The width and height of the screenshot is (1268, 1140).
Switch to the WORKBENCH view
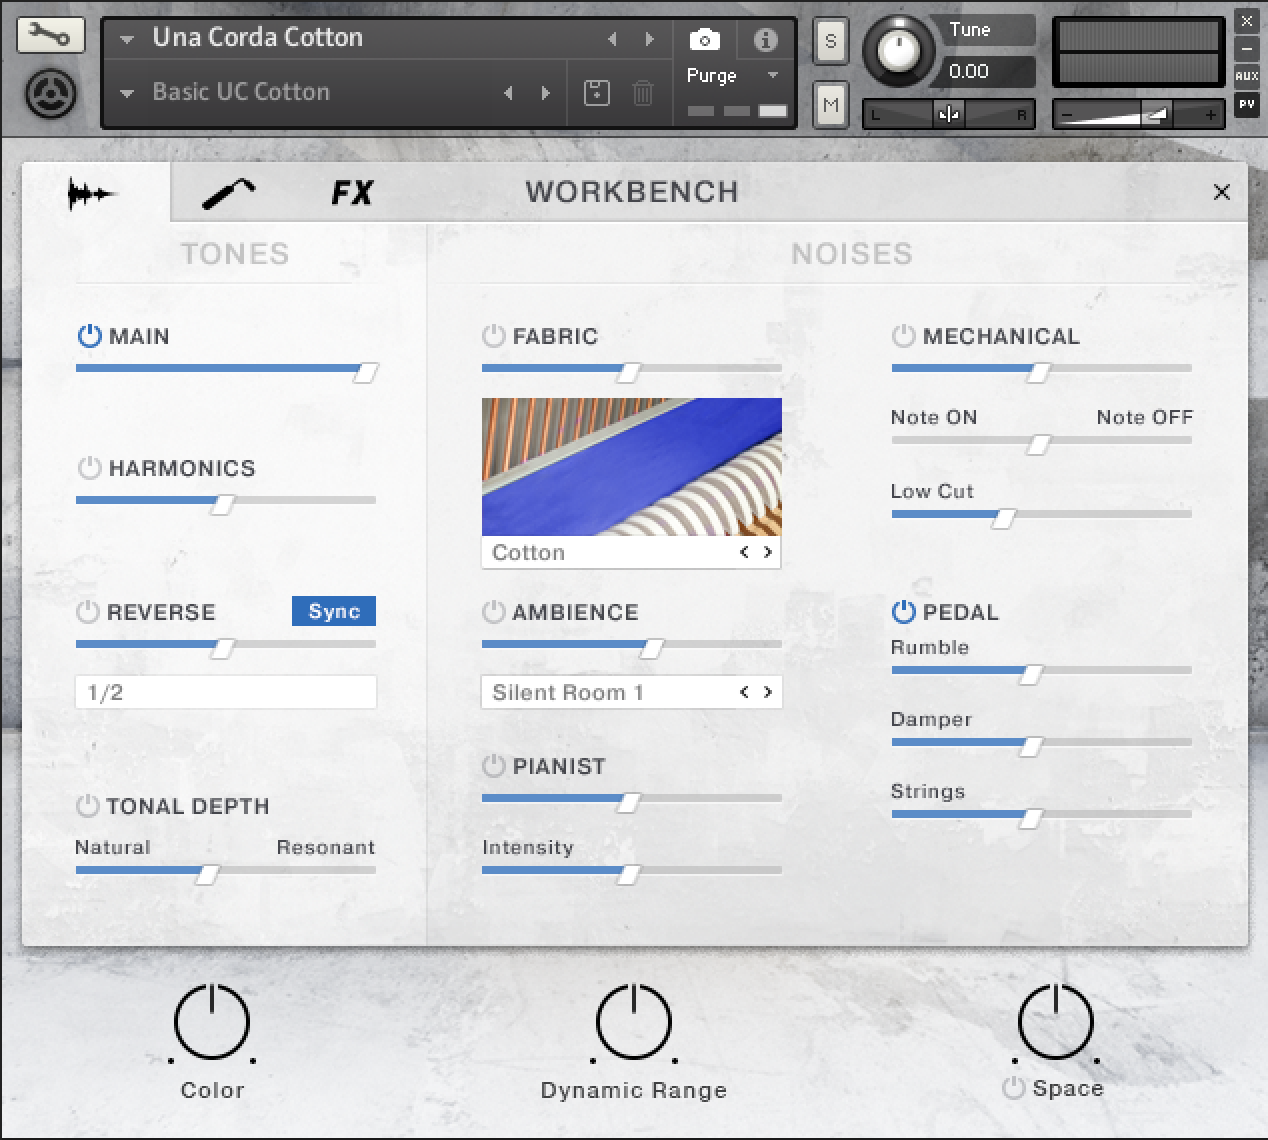(632, 192)
